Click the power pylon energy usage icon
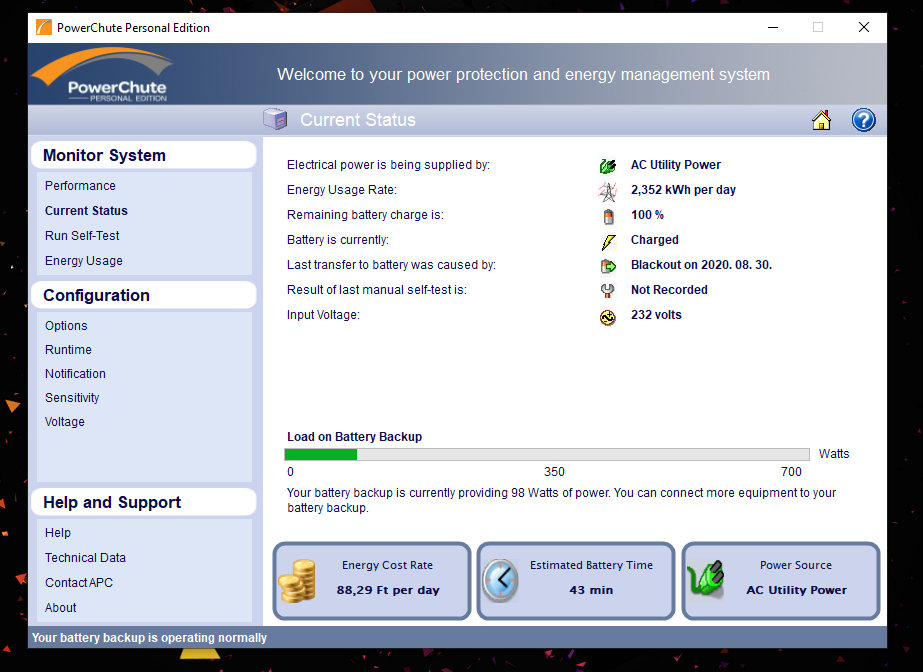Image resolution: width=923 pixels, height=672 pixels. point(607,191)
